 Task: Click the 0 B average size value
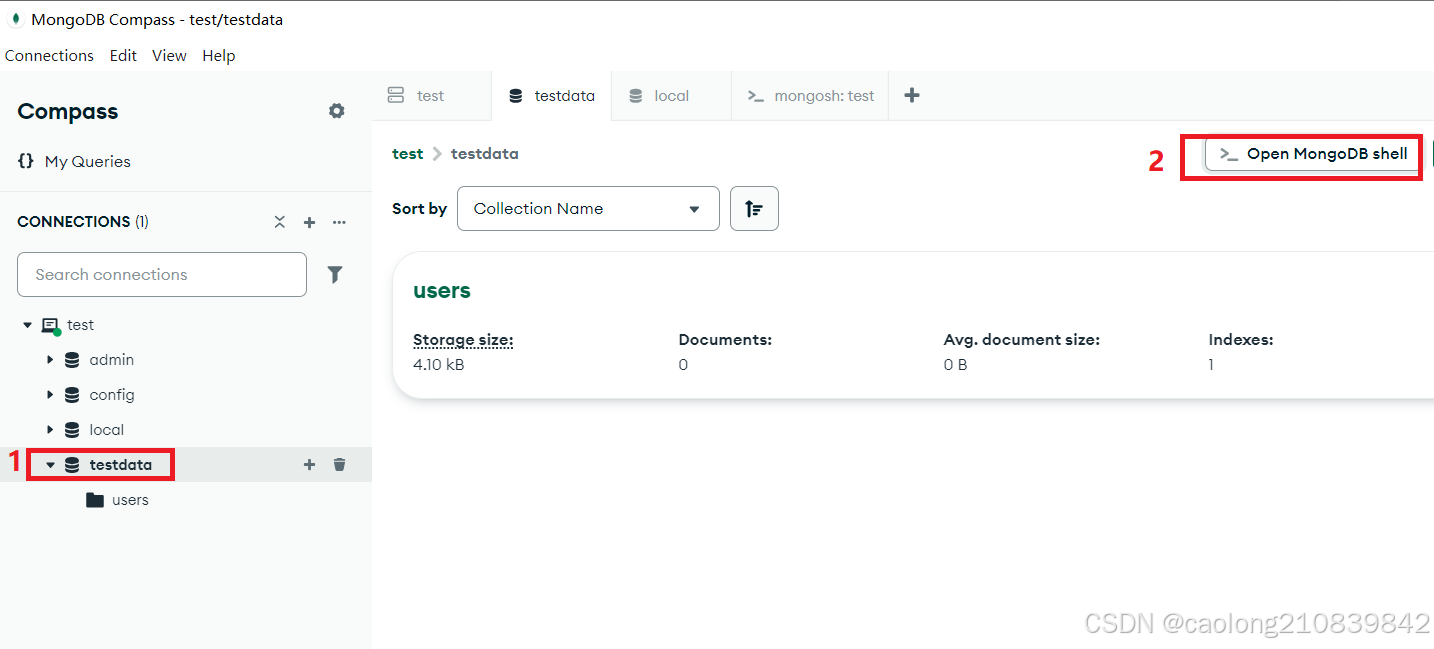pos(955,365)
